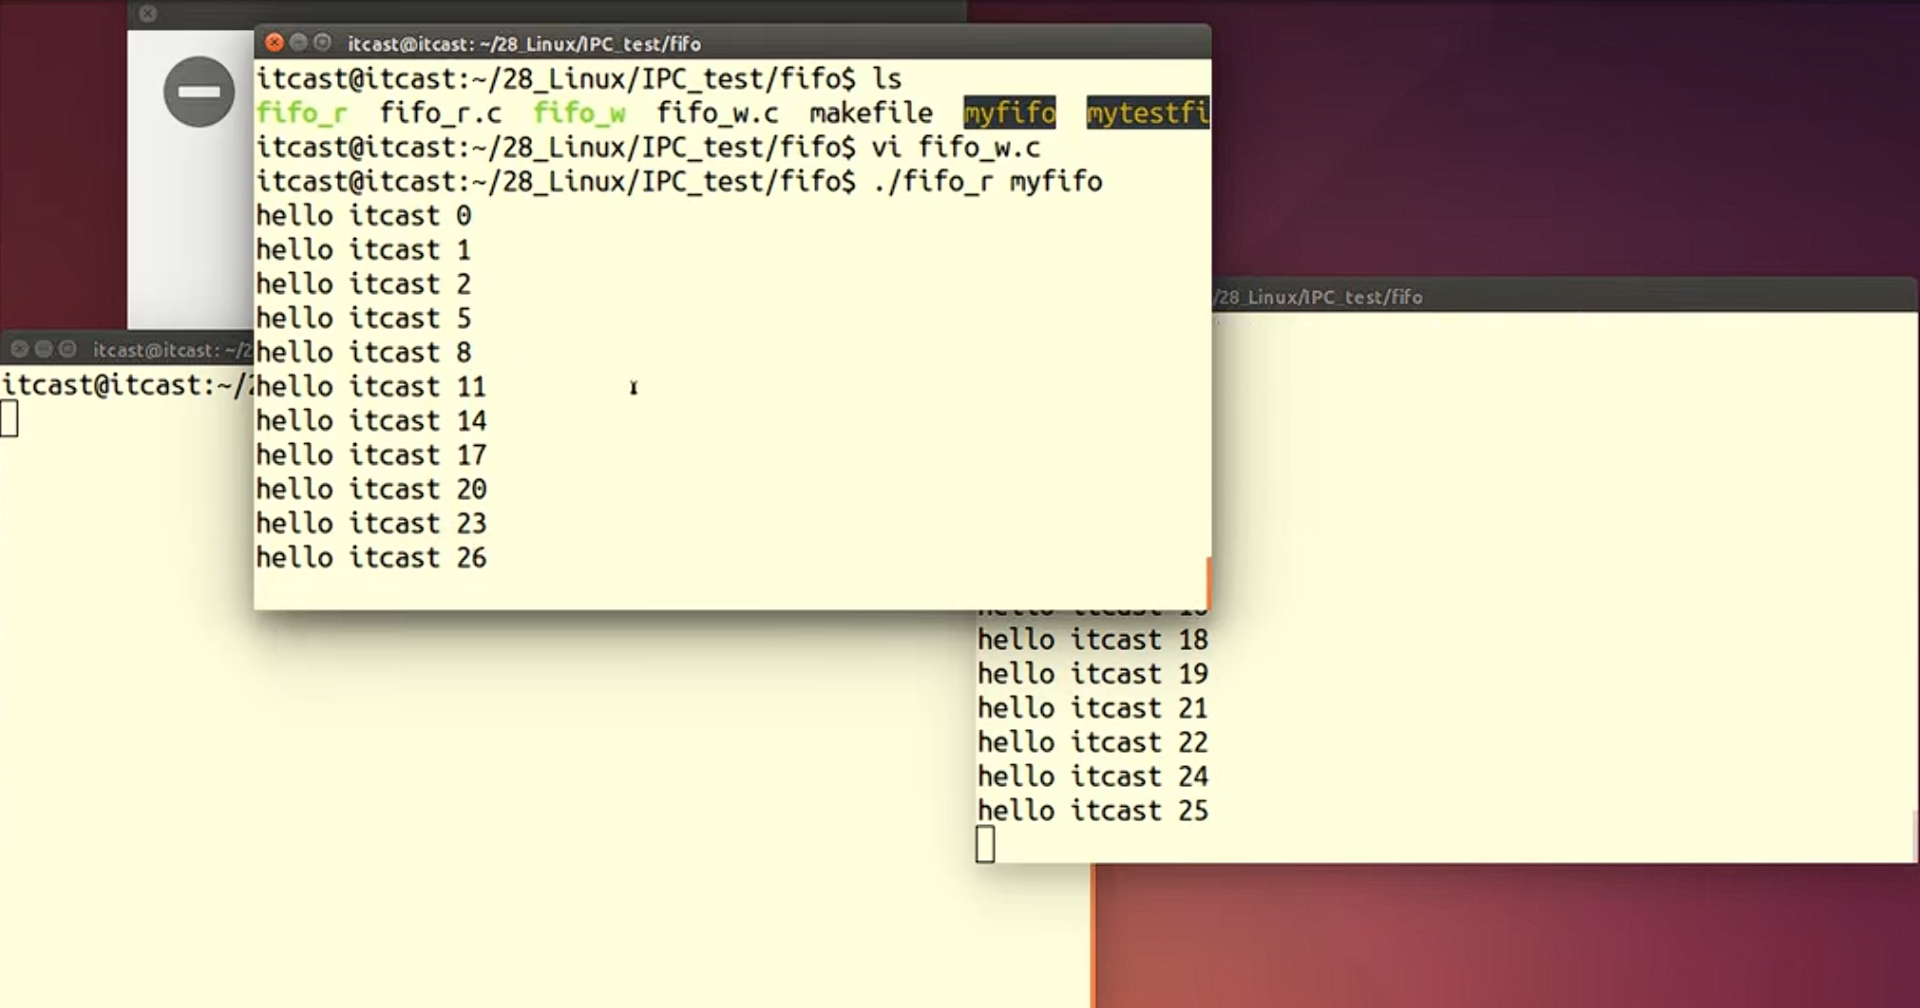Screen dimensions: 1920x1008
Task: Click line 'hello itcast 23' in front terminal
Action: point(371,523)
